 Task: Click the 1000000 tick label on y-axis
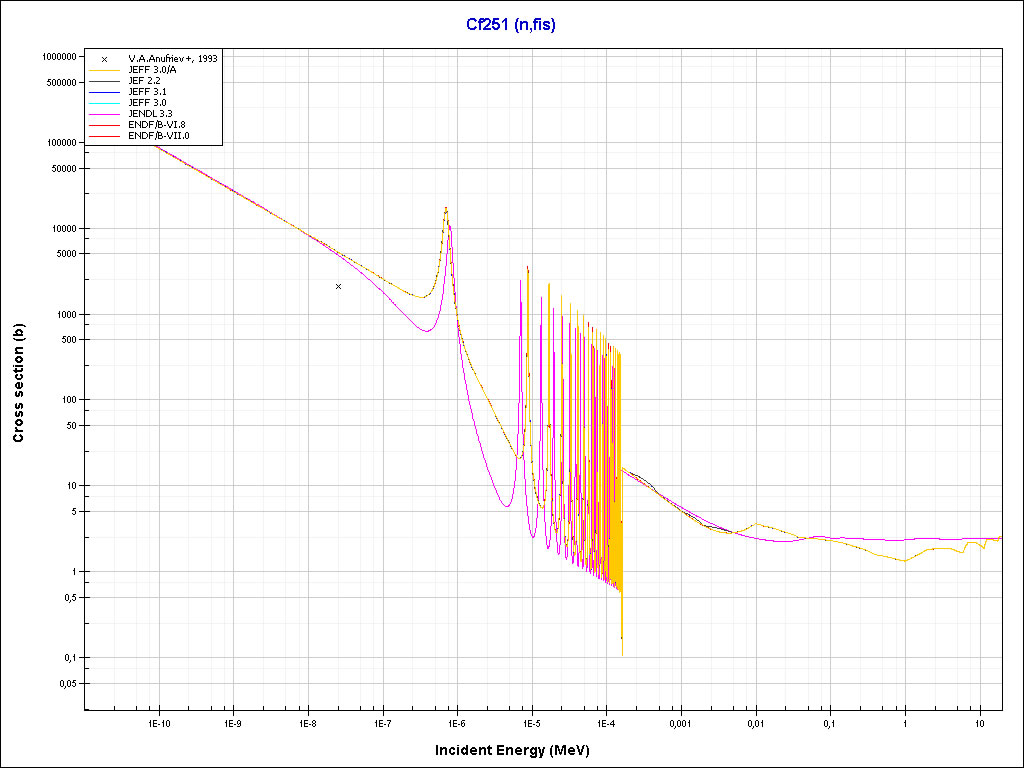coord(55,57)
